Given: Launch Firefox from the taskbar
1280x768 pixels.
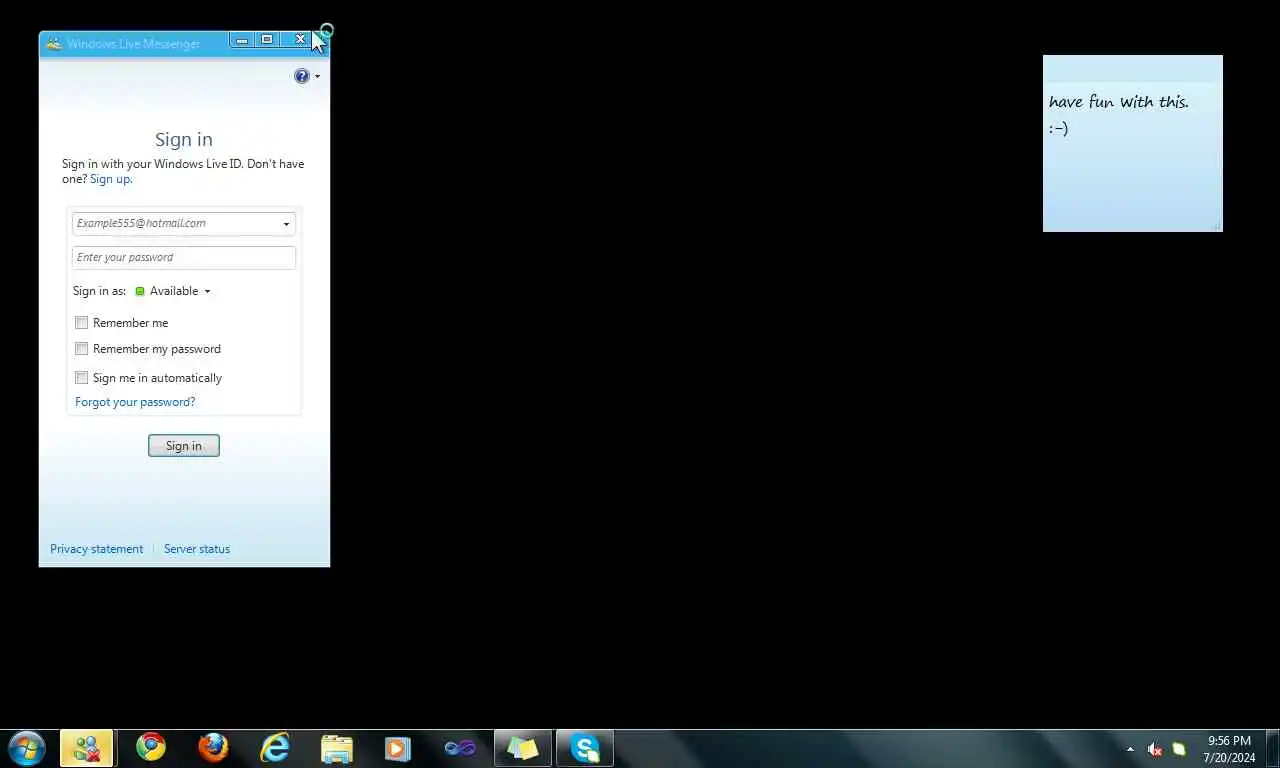Looking at the screenshot, I should (213, 747).
